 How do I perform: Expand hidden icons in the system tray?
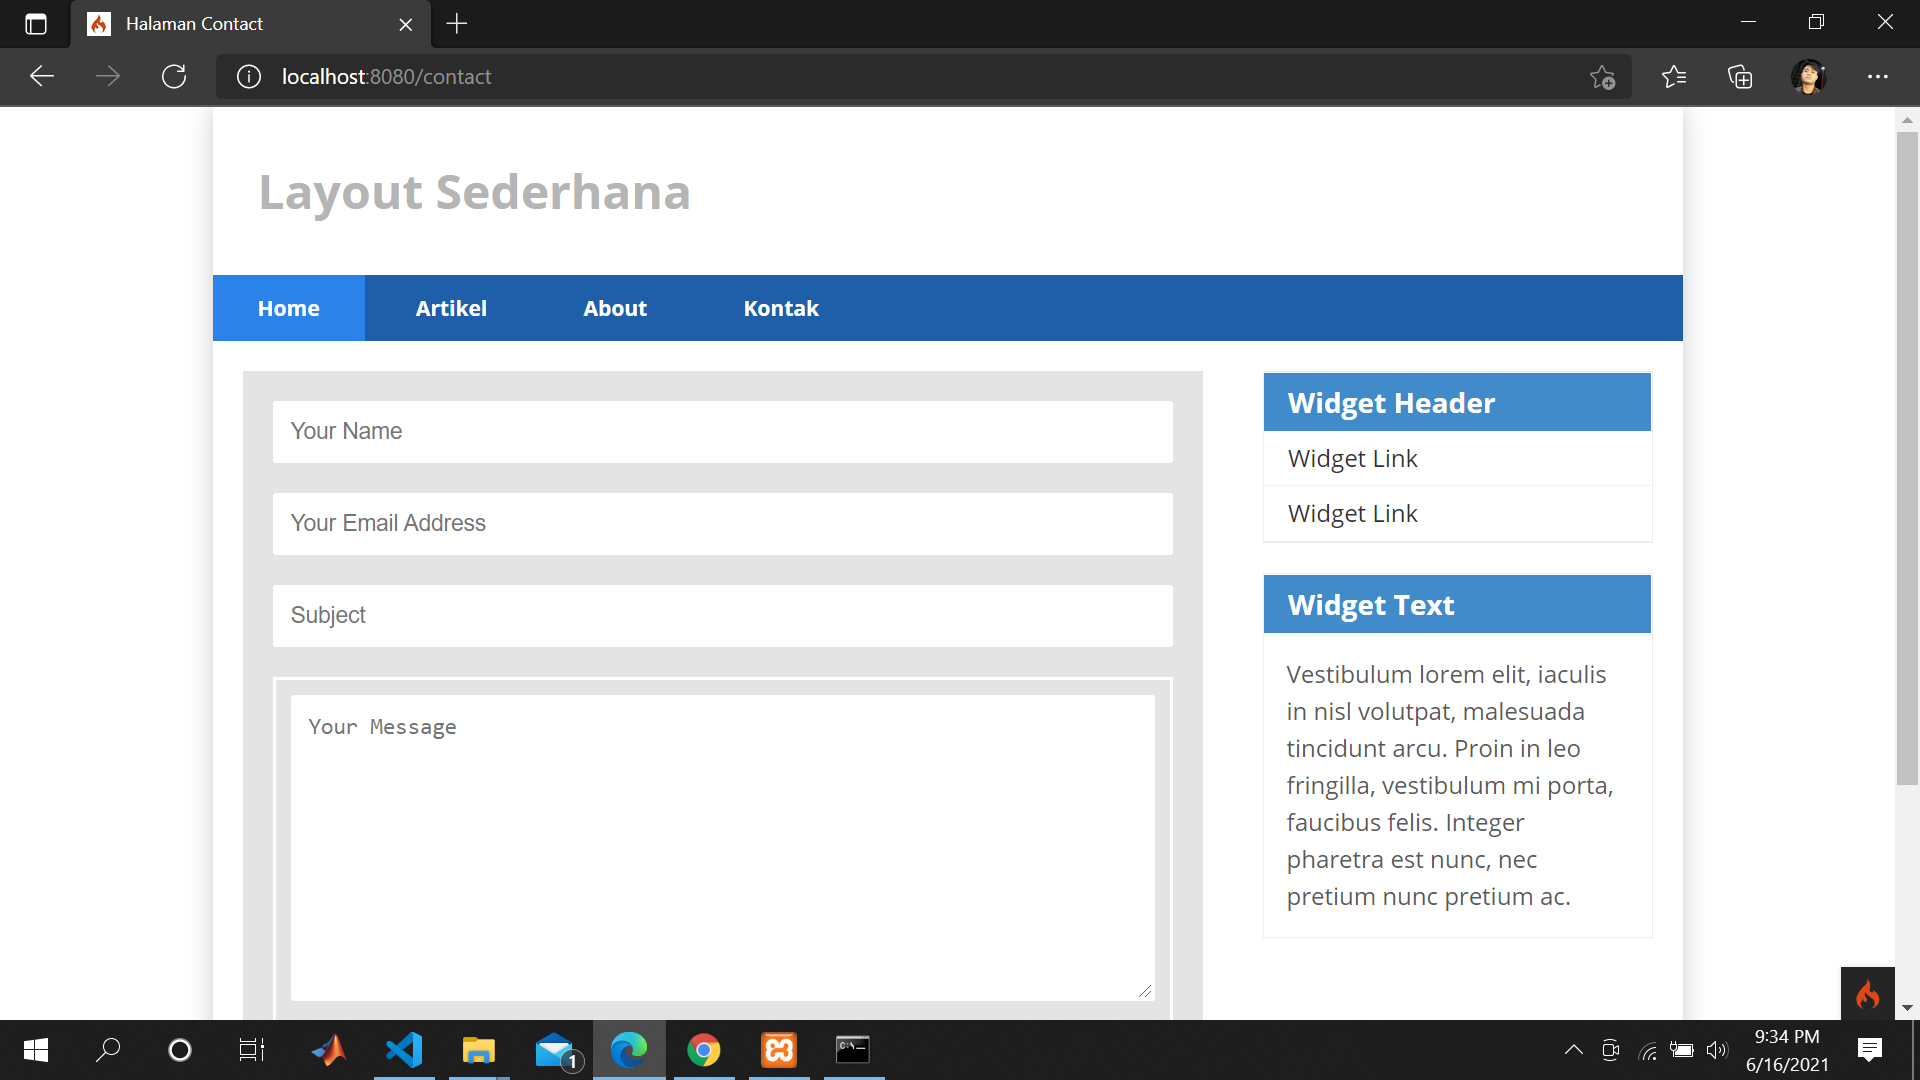coord(1573,1050)
